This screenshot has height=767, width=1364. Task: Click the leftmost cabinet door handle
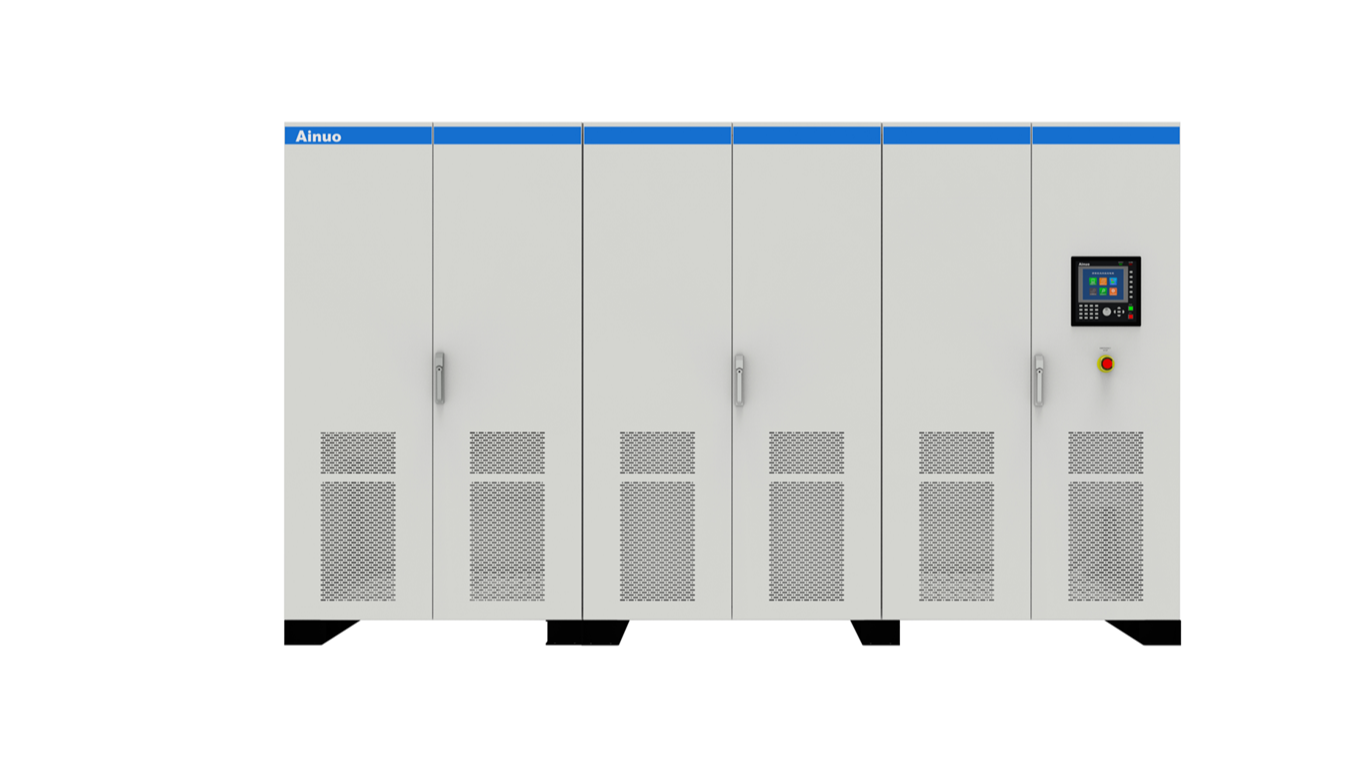tap(439, 377)
